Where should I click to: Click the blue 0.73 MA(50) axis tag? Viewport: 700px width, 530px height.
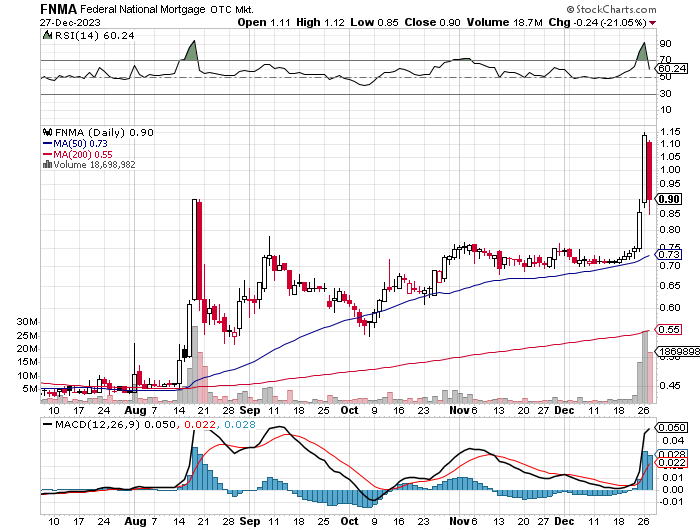669,255
